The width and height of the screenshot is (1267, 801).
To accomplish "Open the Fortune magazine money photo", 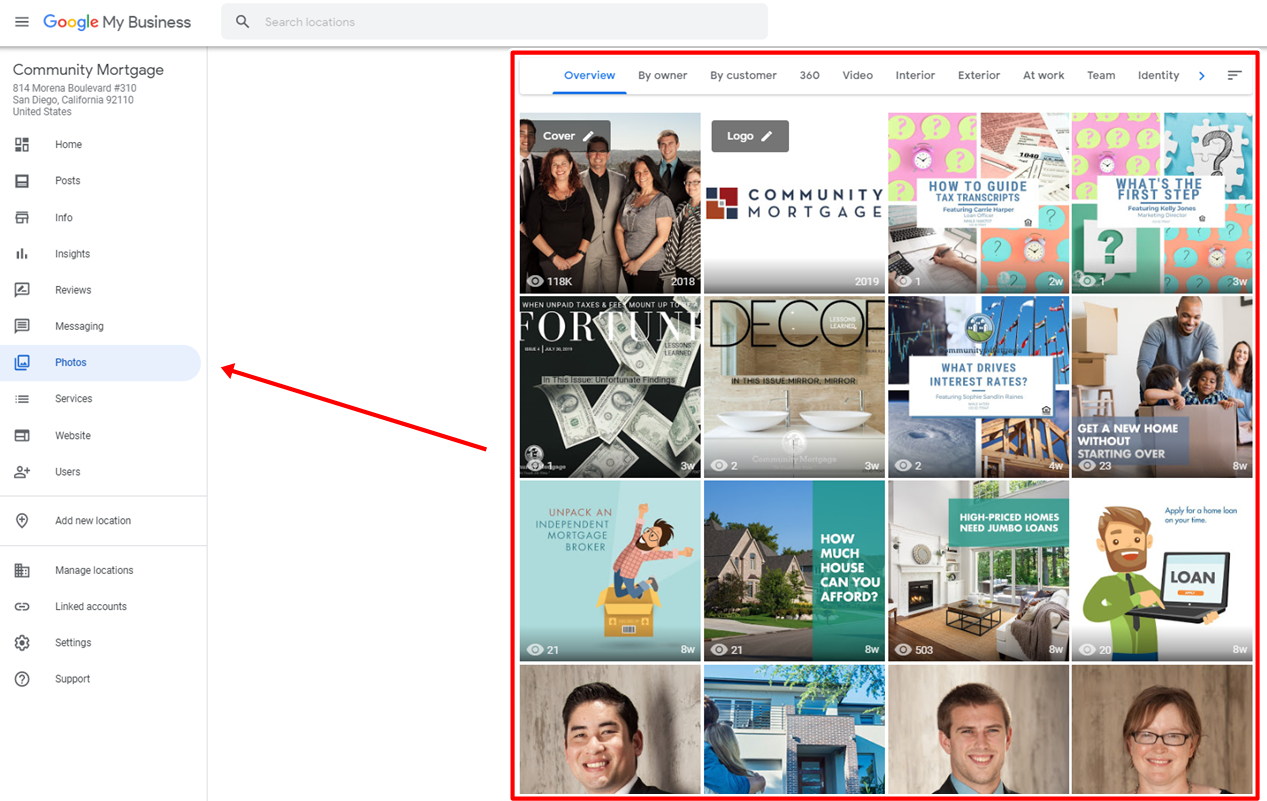I will [x=610, y=387].
